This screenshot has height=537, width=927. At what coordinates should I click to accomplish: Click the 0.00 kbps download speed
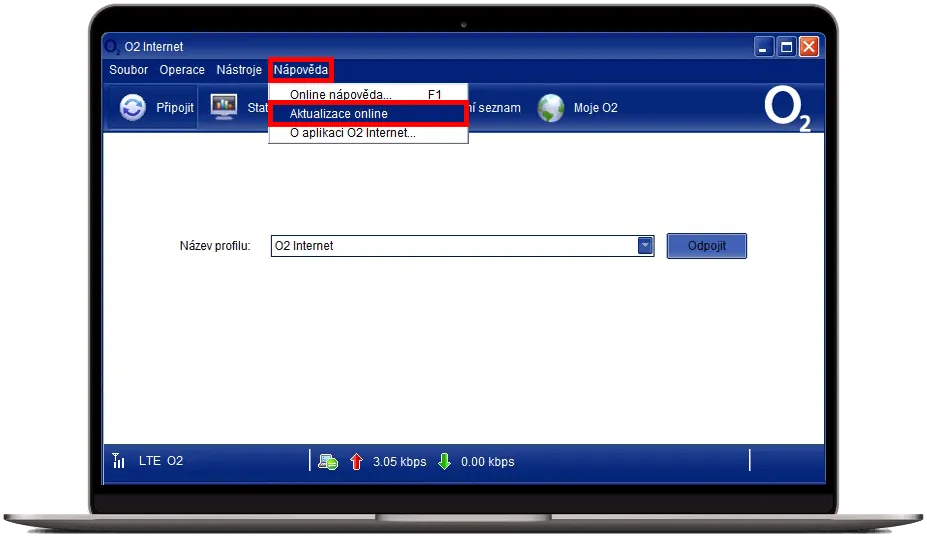coord(488,462)
